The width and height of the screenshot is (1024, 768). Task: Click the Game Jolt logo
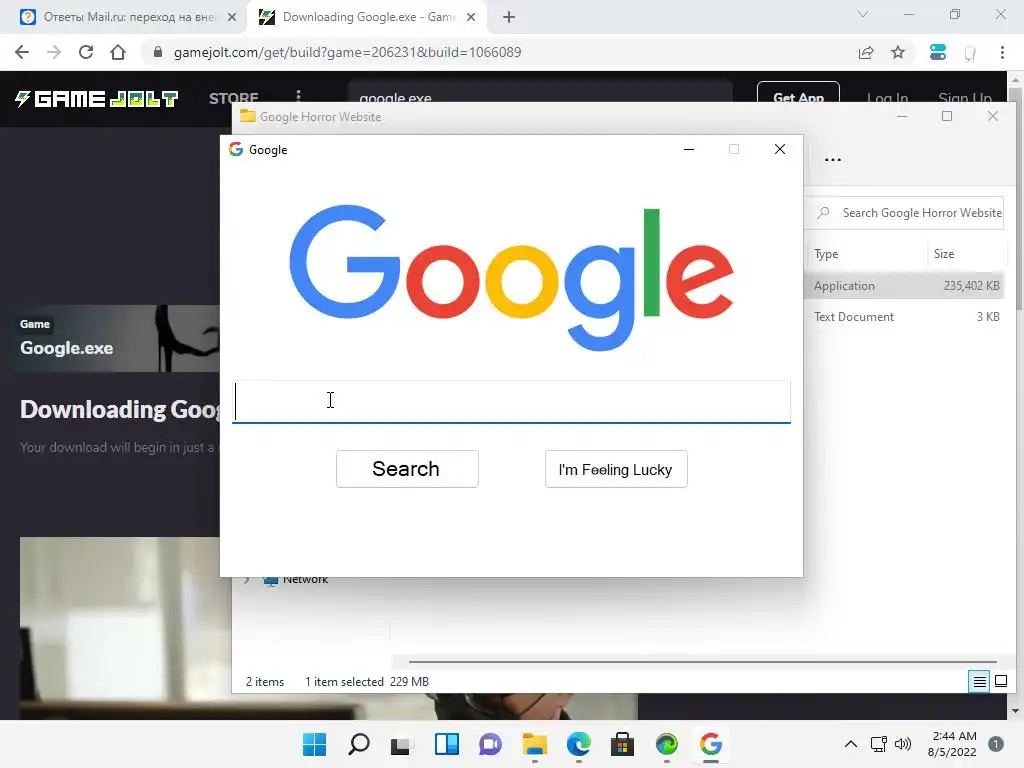coord(97,99)
